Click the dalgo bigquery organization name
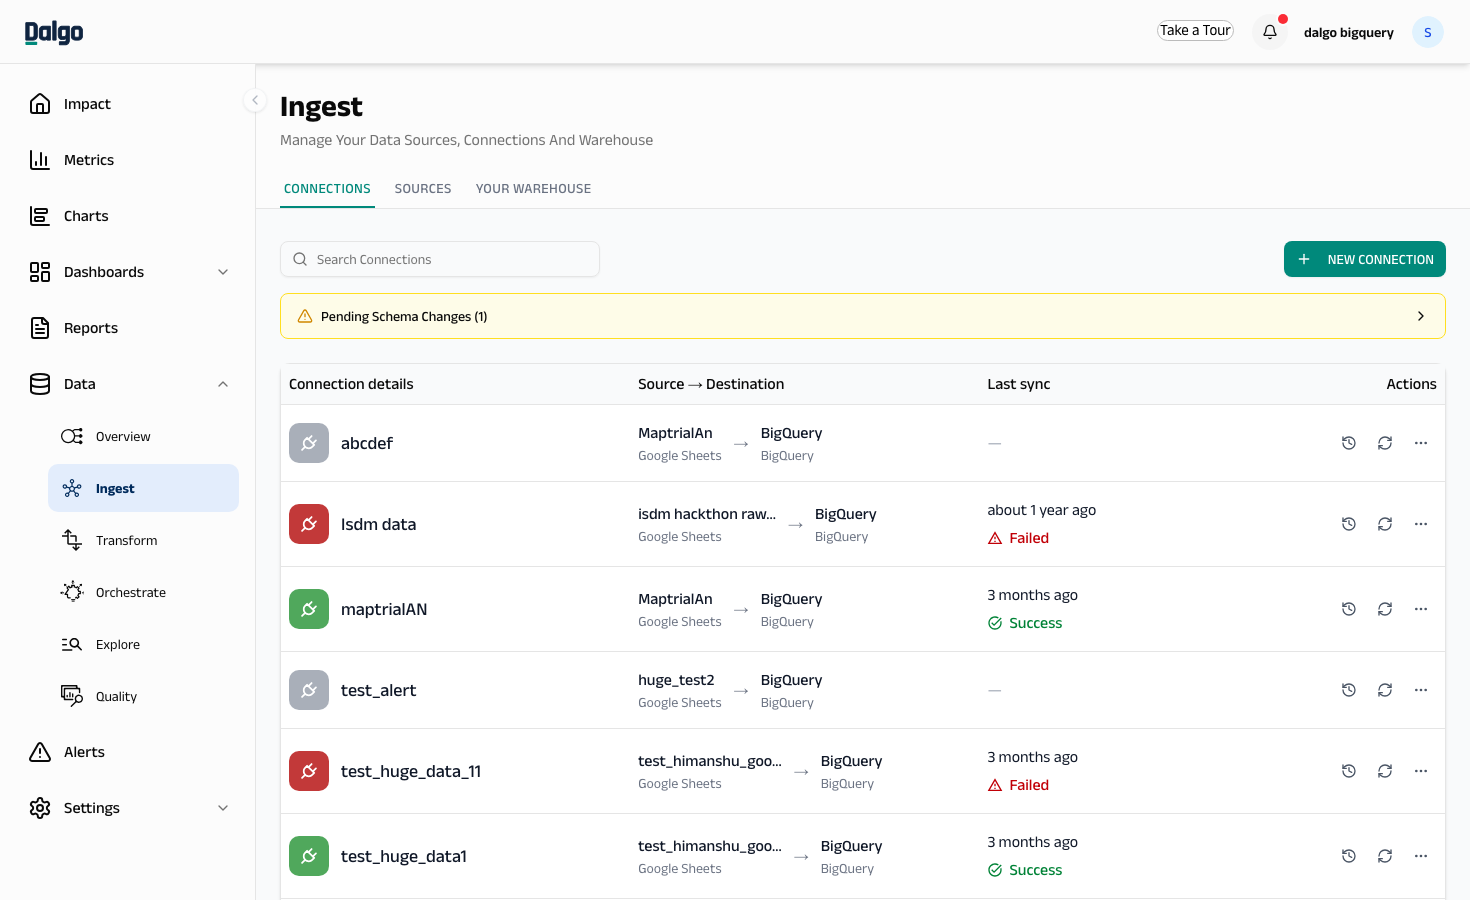Screen dimensions: 1470x900 click(1348, 32)
